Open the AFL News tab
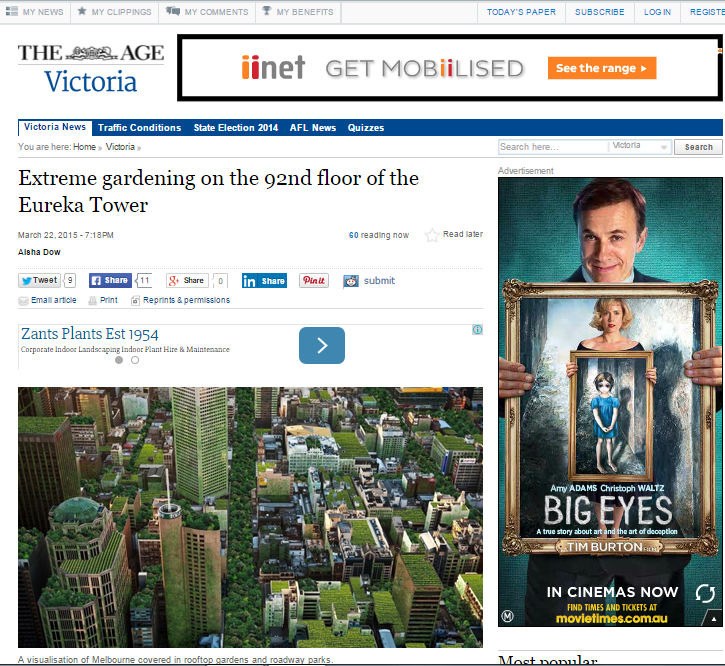This screenshot has height=666, width=725. pyautogui.click(x=313, y=128)
